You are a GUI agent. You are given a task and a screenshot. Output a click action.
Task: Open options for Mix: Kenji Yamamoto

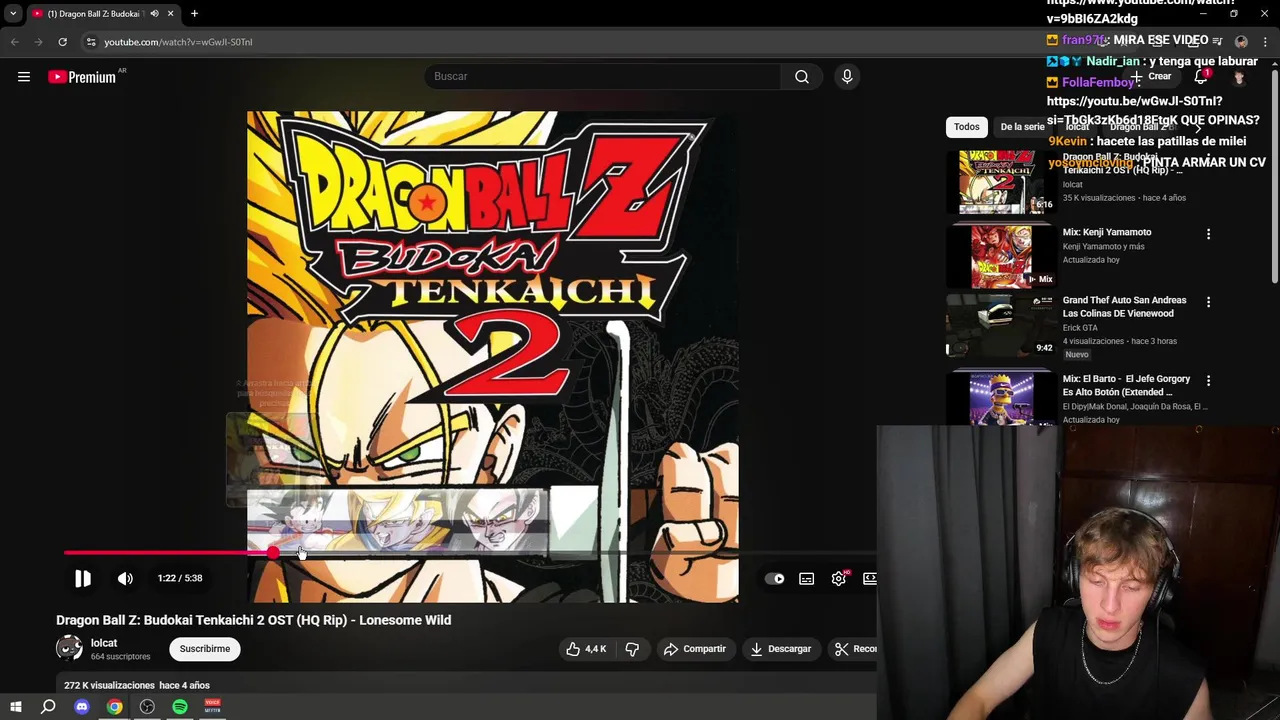[x=1208, y=234]
